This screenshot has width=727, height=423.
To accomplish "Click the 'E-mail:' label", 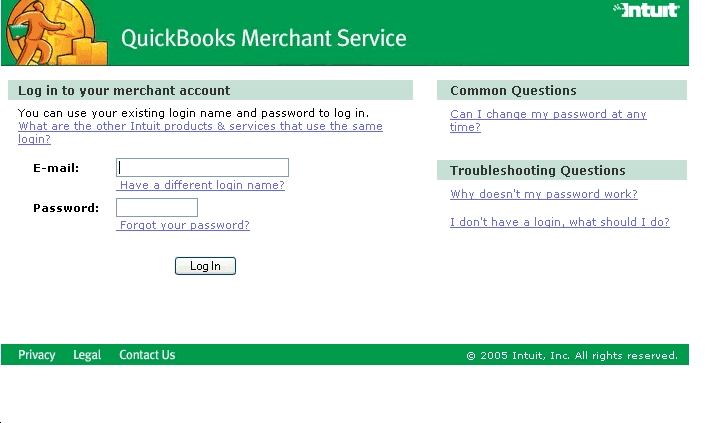I will [x=56, y=168].
